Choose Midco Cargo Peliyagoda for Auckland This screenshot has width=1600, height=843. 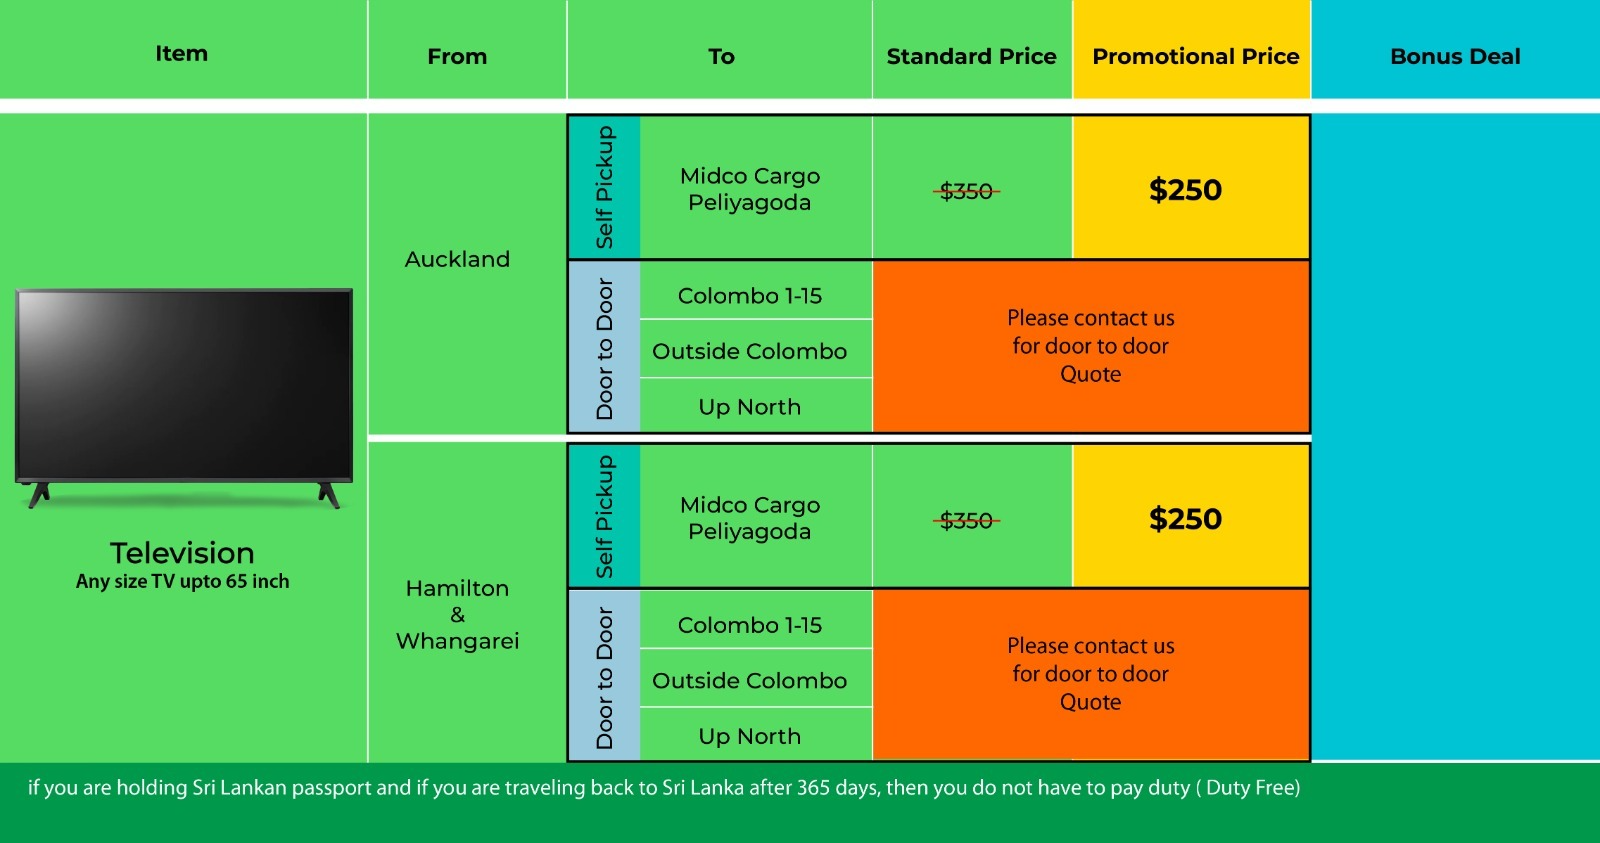point(750,189)
